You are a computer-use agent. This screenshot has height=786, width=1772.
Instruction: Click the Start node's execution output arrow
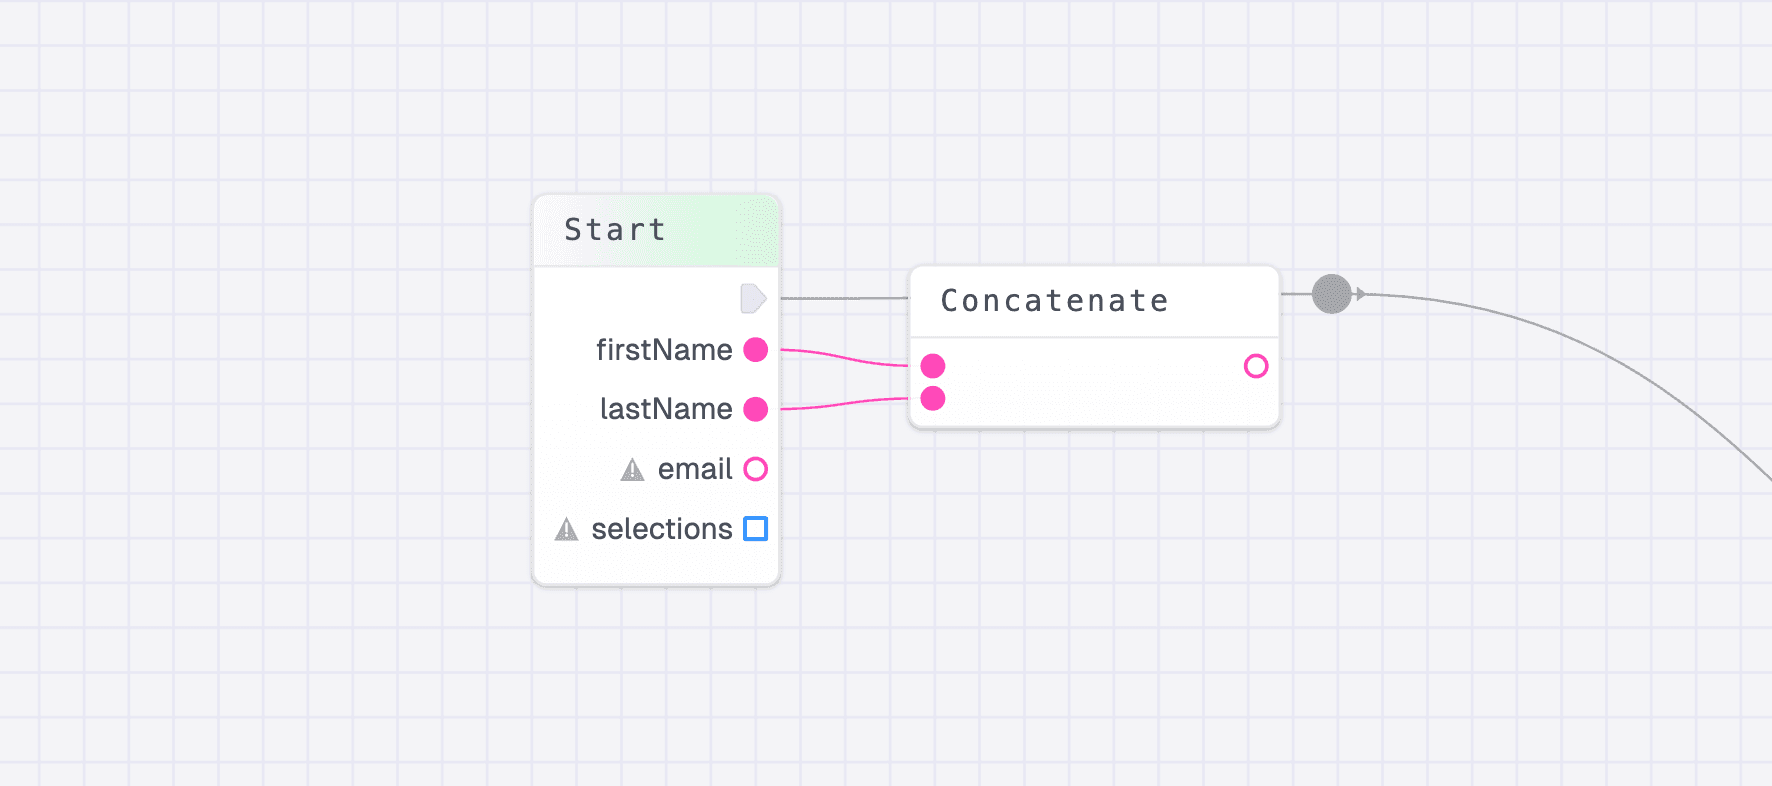point(753,298)
